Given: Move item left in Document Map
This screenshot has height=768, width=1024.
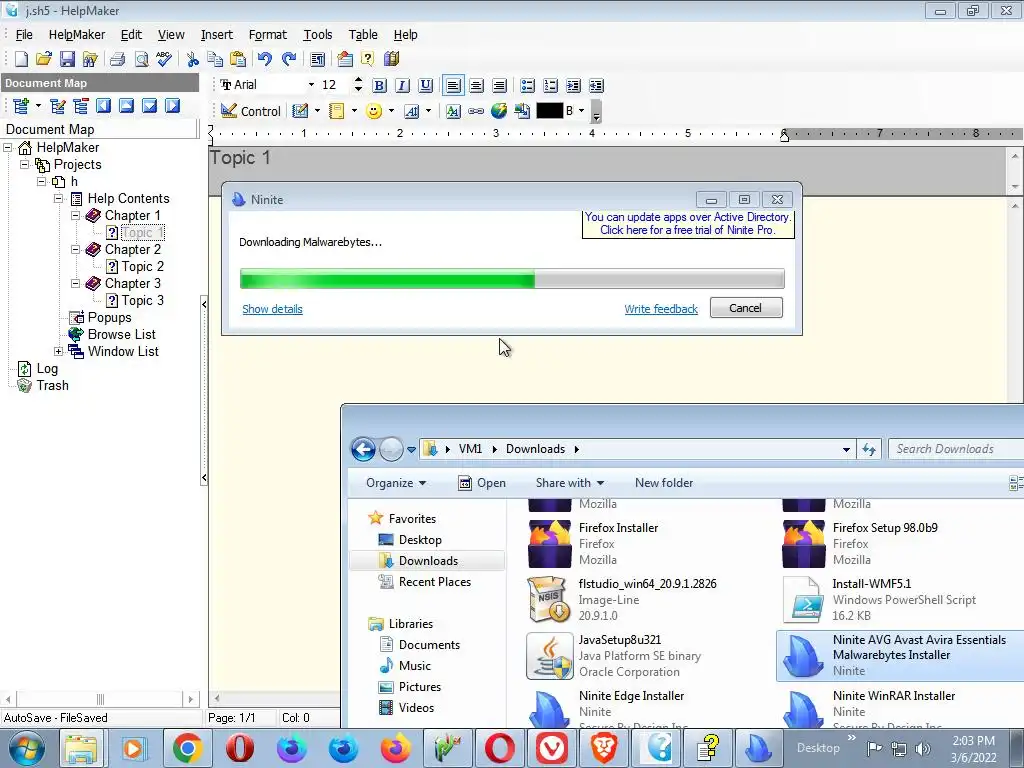Looking at the screenshot, I should [103, 106].
